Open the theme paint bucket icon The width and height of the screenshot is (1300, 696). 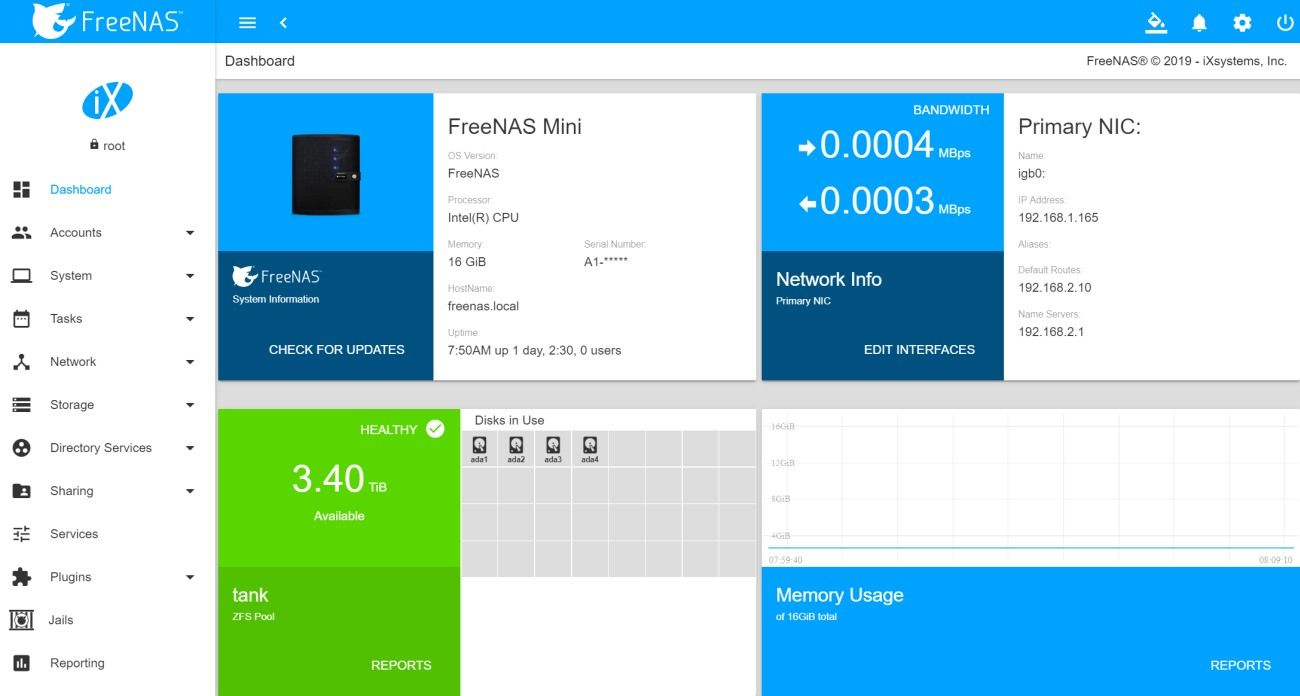click(x=1156, y=22)
